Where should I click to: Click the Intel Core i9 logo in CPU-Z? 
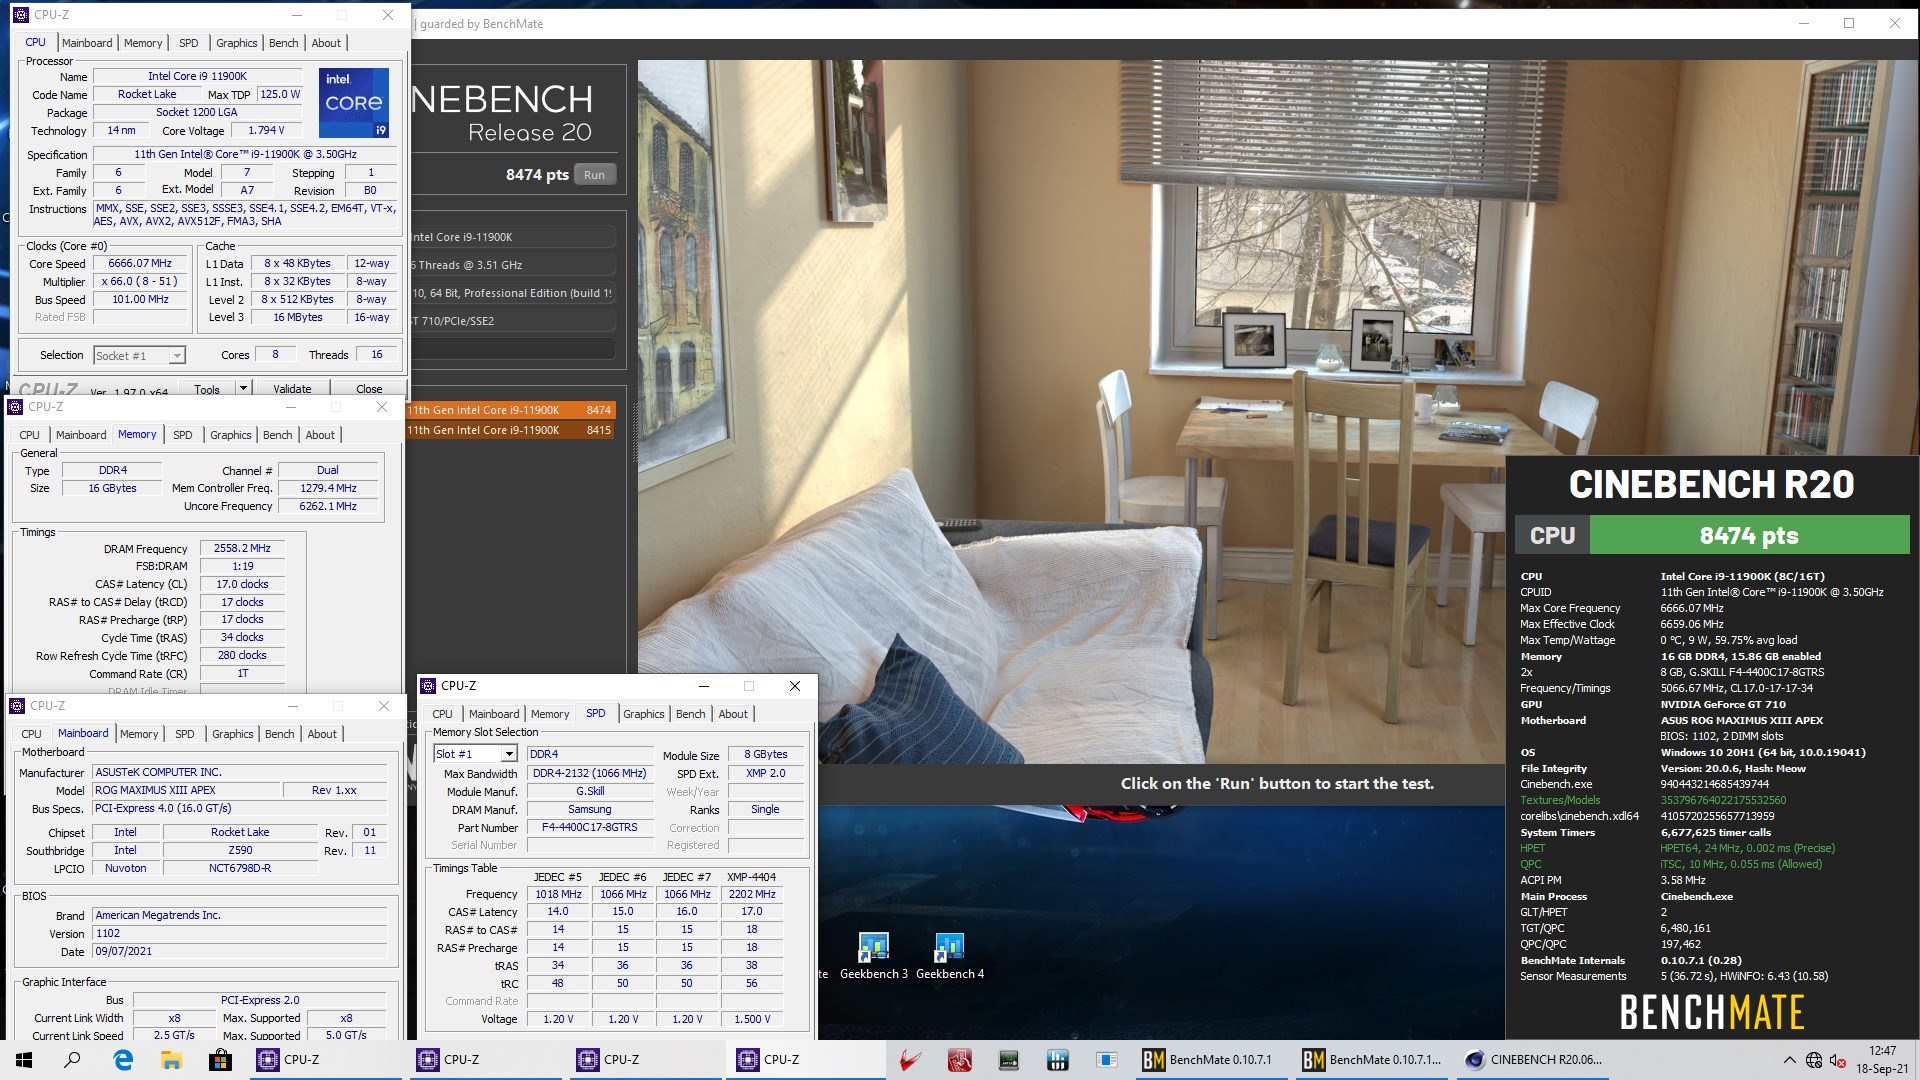pos(353,103)
